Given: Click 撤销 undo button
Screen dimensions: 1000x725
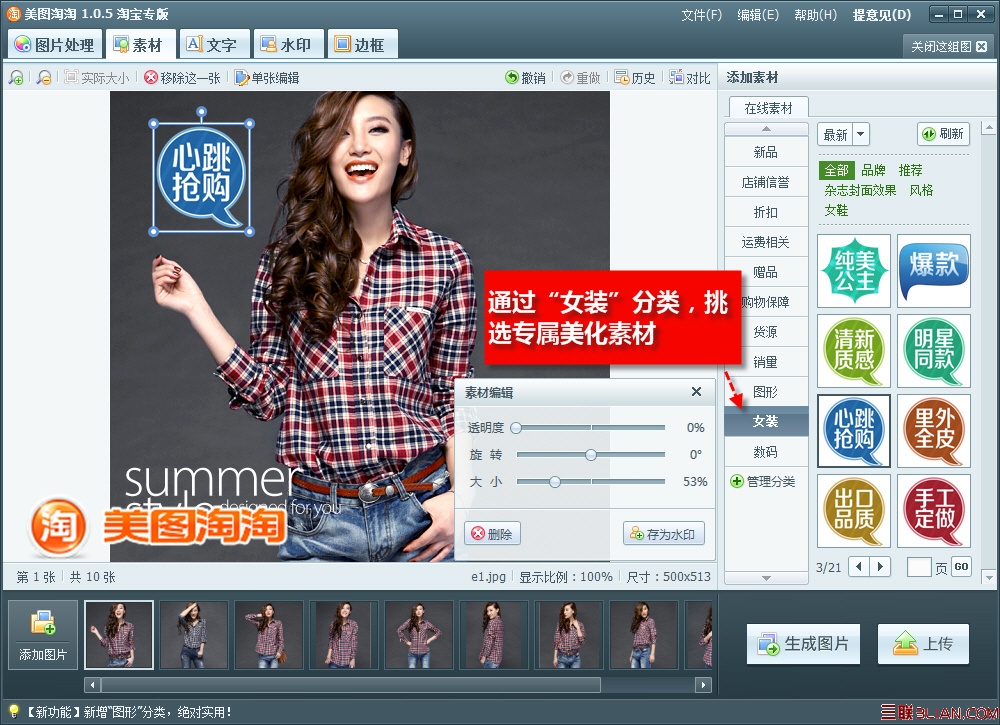Looking at the screenshot, I should tap(526, 78).
